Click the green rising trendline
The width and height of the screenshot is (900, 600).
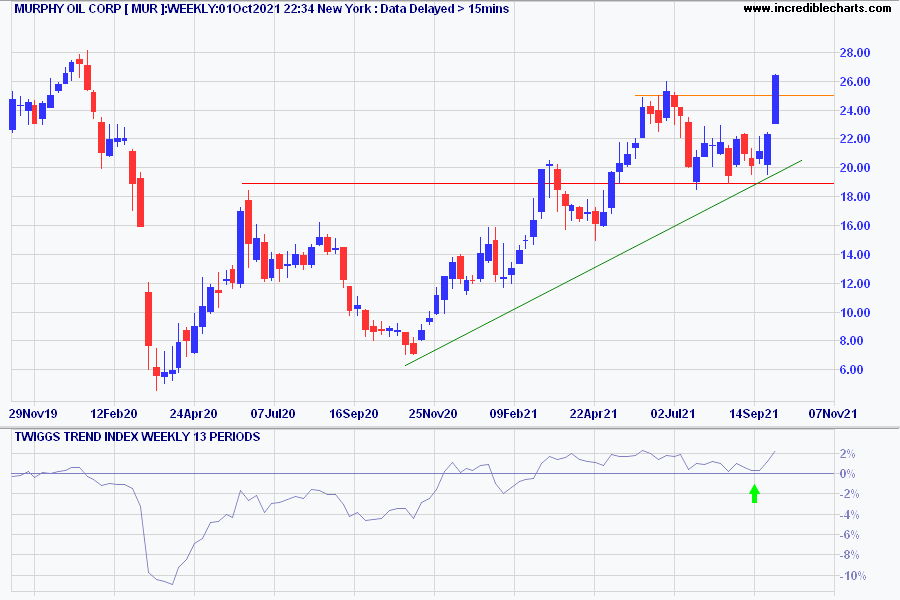603,264
